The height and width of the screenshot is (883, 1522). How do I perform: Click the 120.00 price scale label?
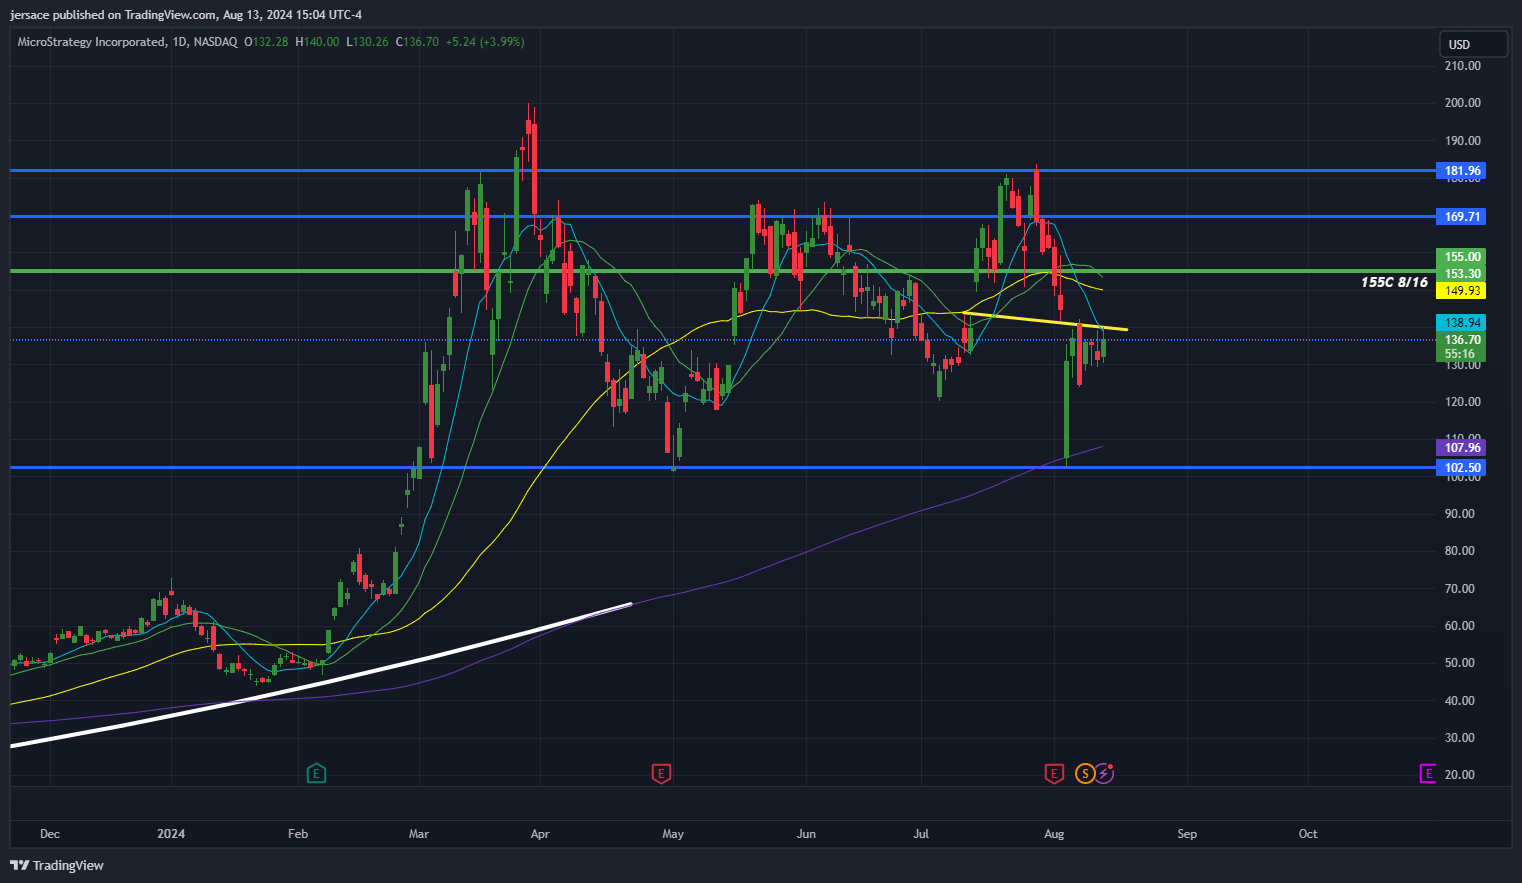coord(1462,402)
